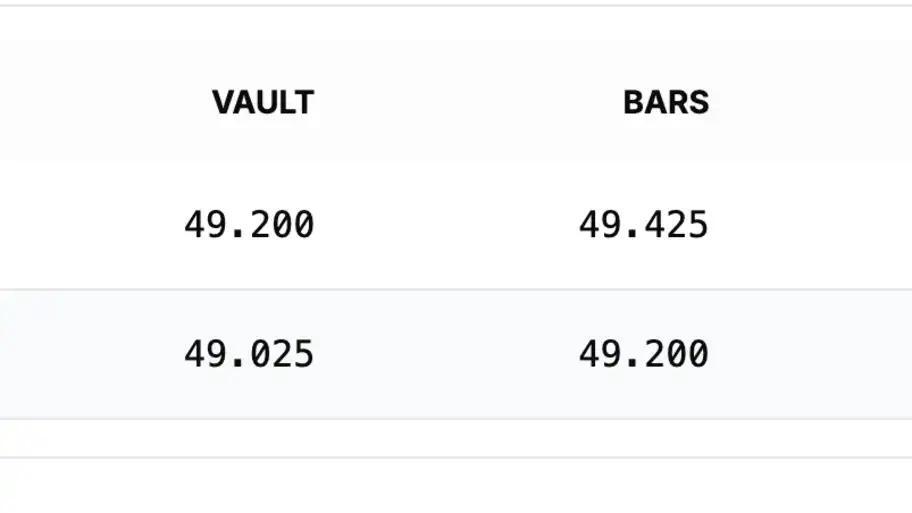Click first row gap between 49.200 and 49.425
This screenshot has width=912, height=513.
446,224
